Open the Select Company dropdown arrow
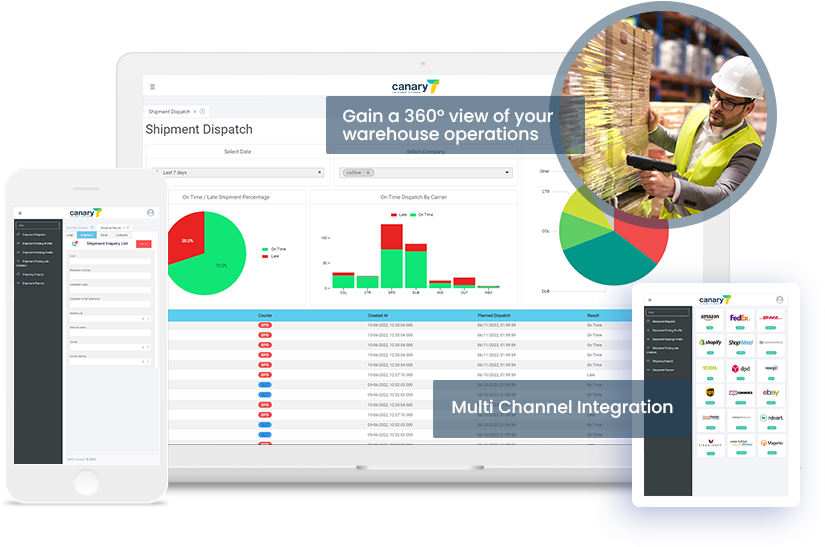Screen dimensions: 825x547 [x=507, y=173]
